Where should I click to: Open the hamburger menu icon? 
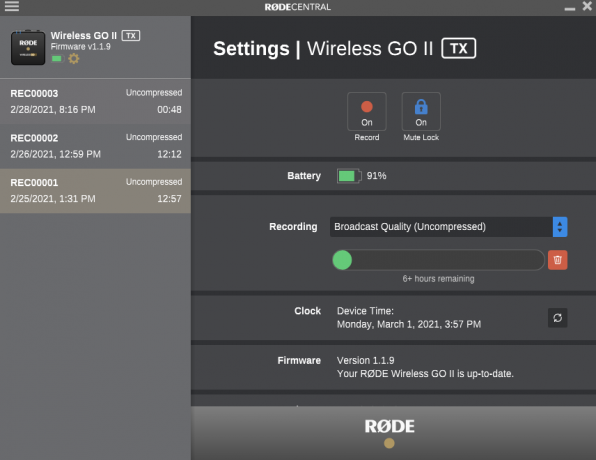pyautogui.click(x=12, y=6)
